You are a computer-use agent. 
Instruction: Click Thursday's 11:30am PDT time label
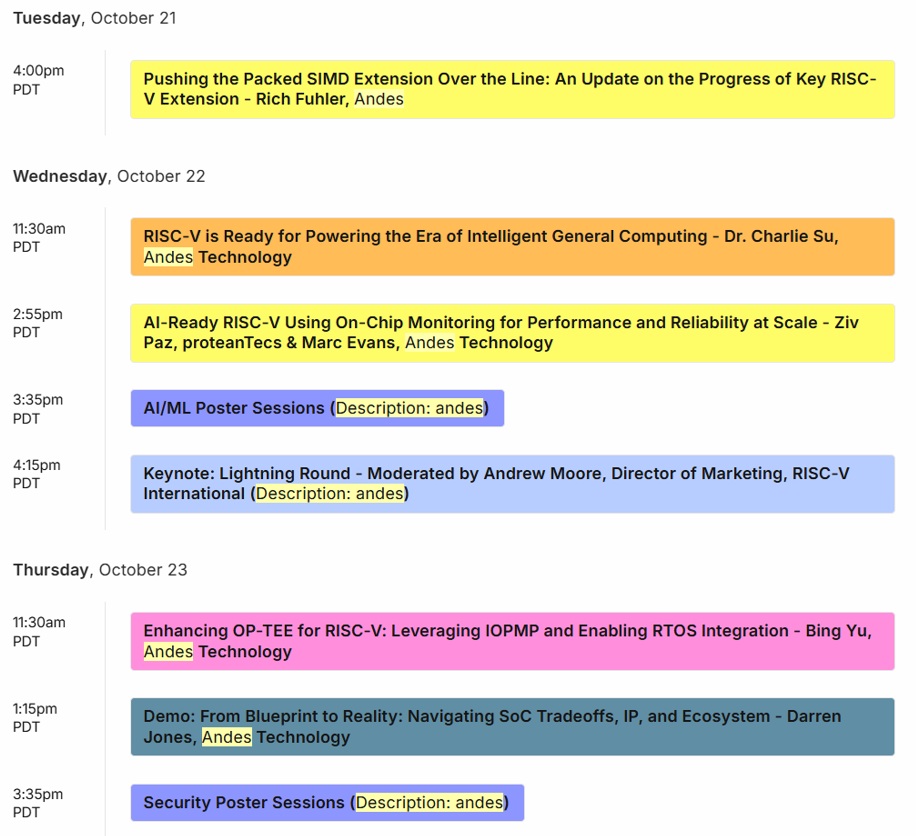[x=39, y=631]
